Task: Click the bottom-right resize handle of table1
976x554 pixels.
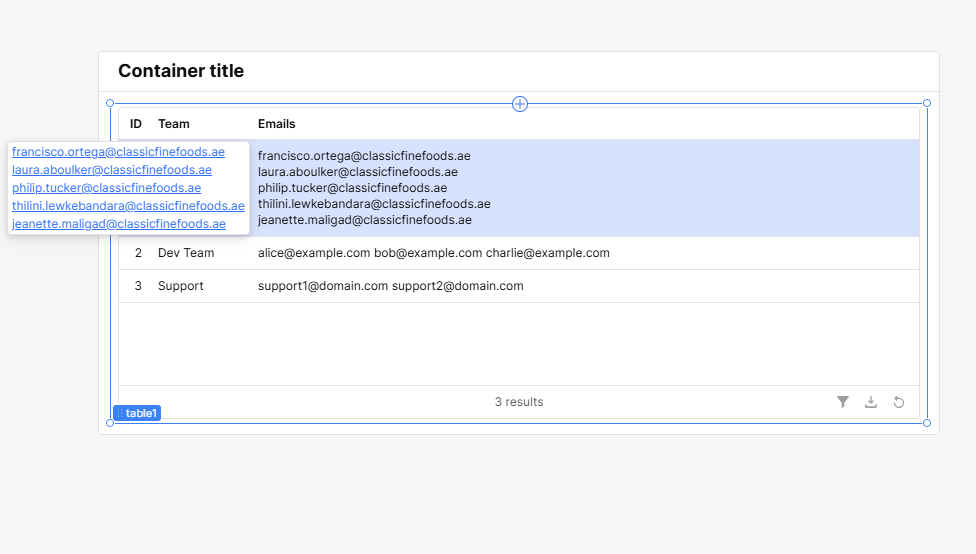Action: click(x=927, y=423)
